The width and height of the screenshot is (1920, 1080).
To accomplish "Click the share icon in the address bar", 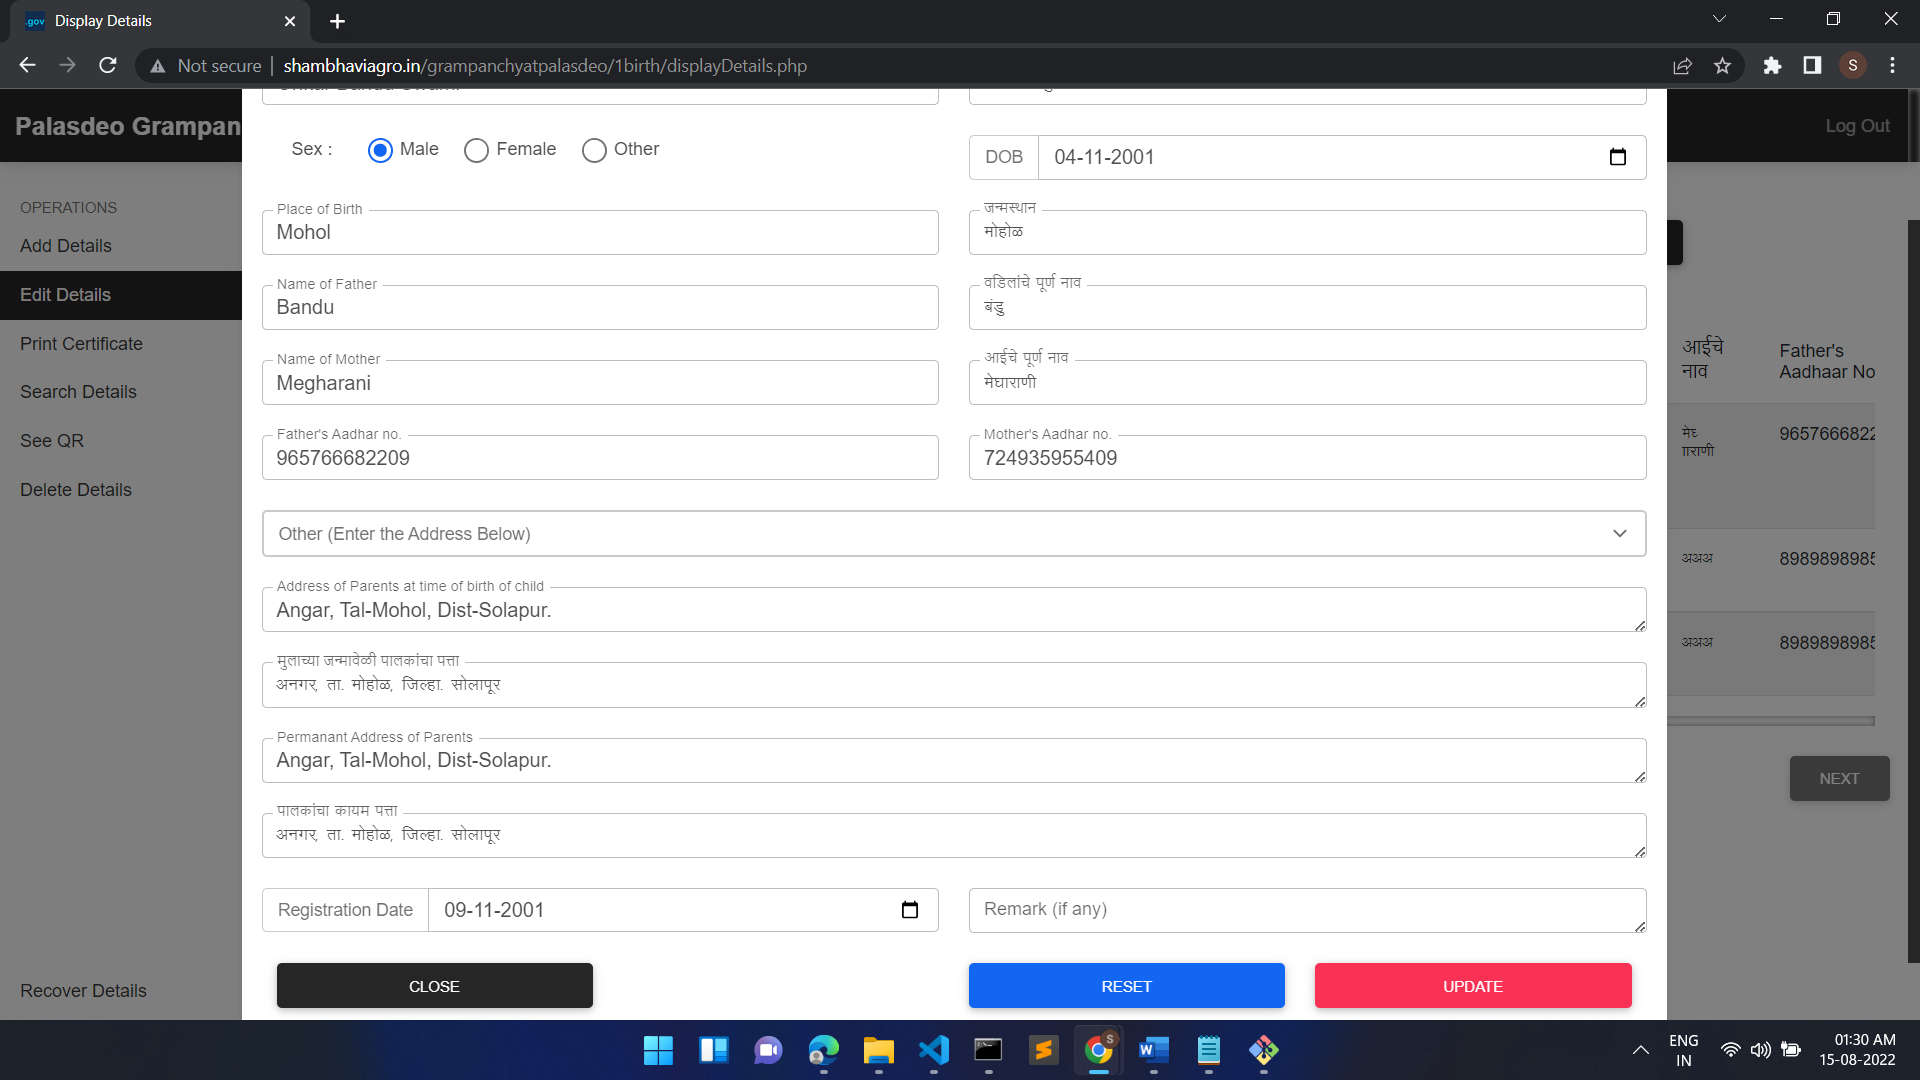I will click(1683, 65).
